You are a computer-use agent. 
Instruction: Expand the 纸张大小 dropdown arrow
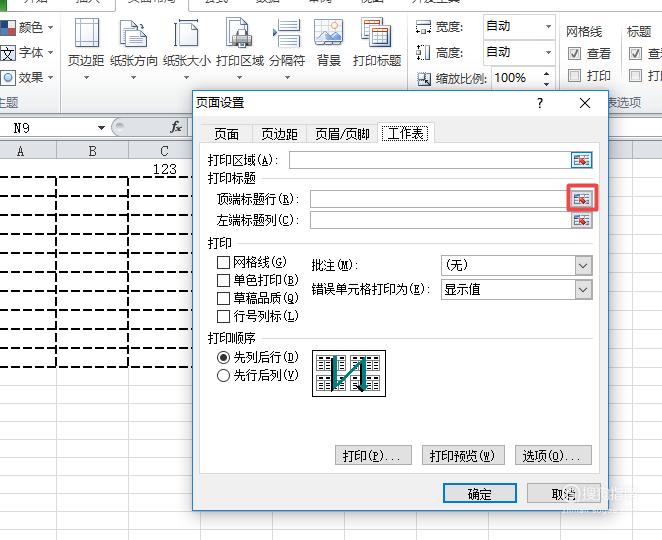187,78
